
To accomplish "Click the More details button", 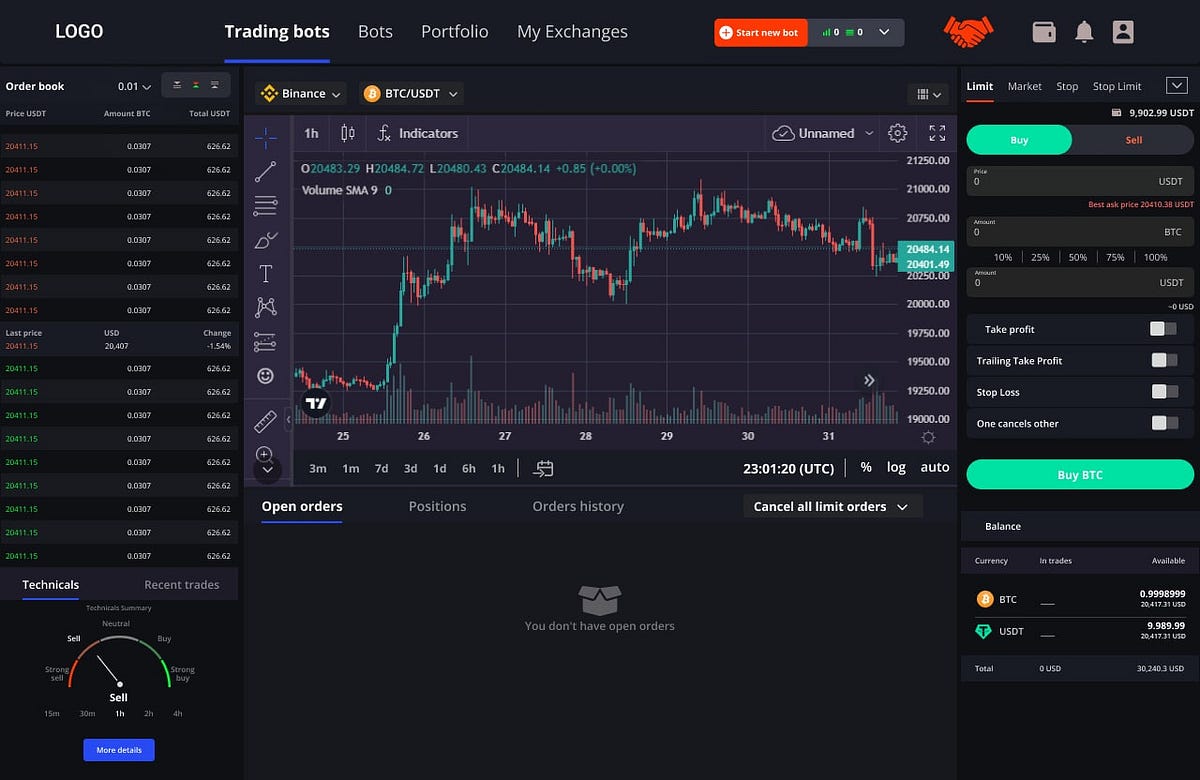I will coord(119,749).
